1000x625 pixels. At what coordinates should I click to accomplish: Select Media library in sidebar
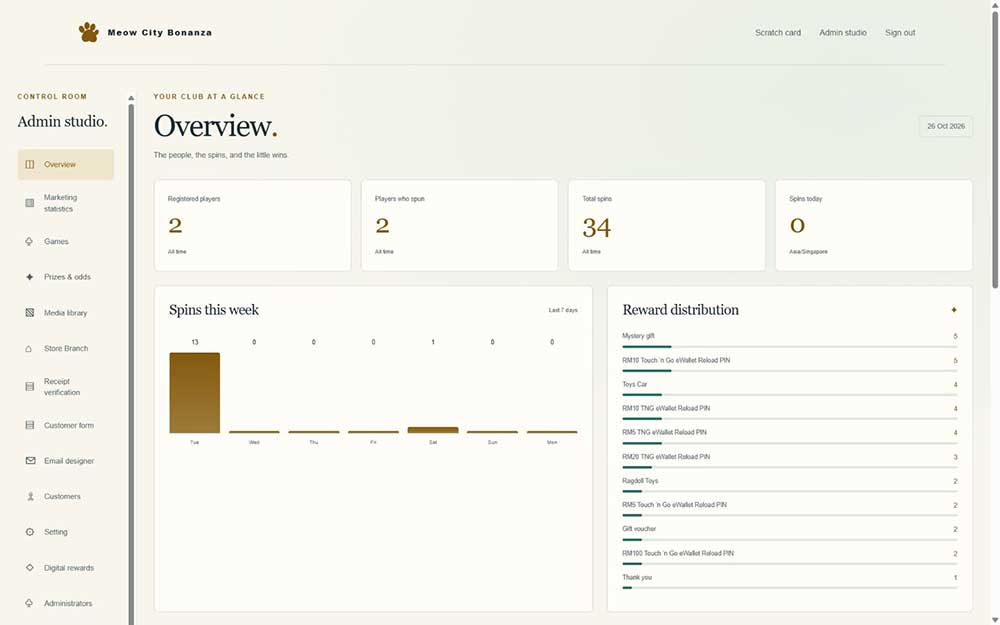66,312
